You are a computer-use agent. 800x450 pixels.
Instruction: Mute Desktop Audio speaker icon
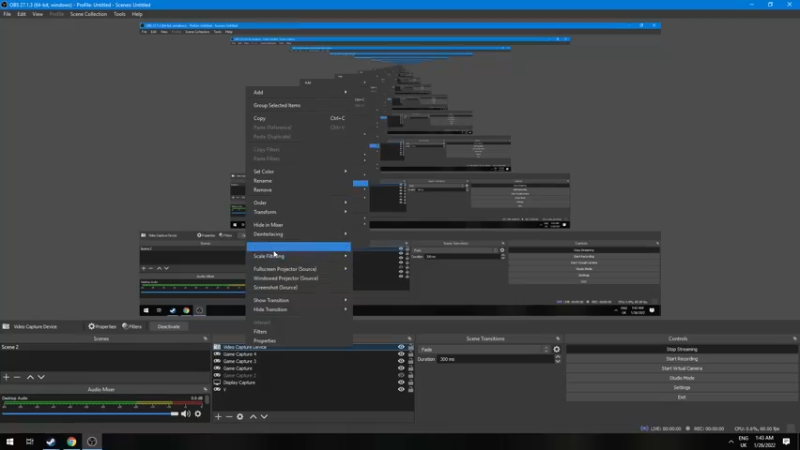click(186, 414)
